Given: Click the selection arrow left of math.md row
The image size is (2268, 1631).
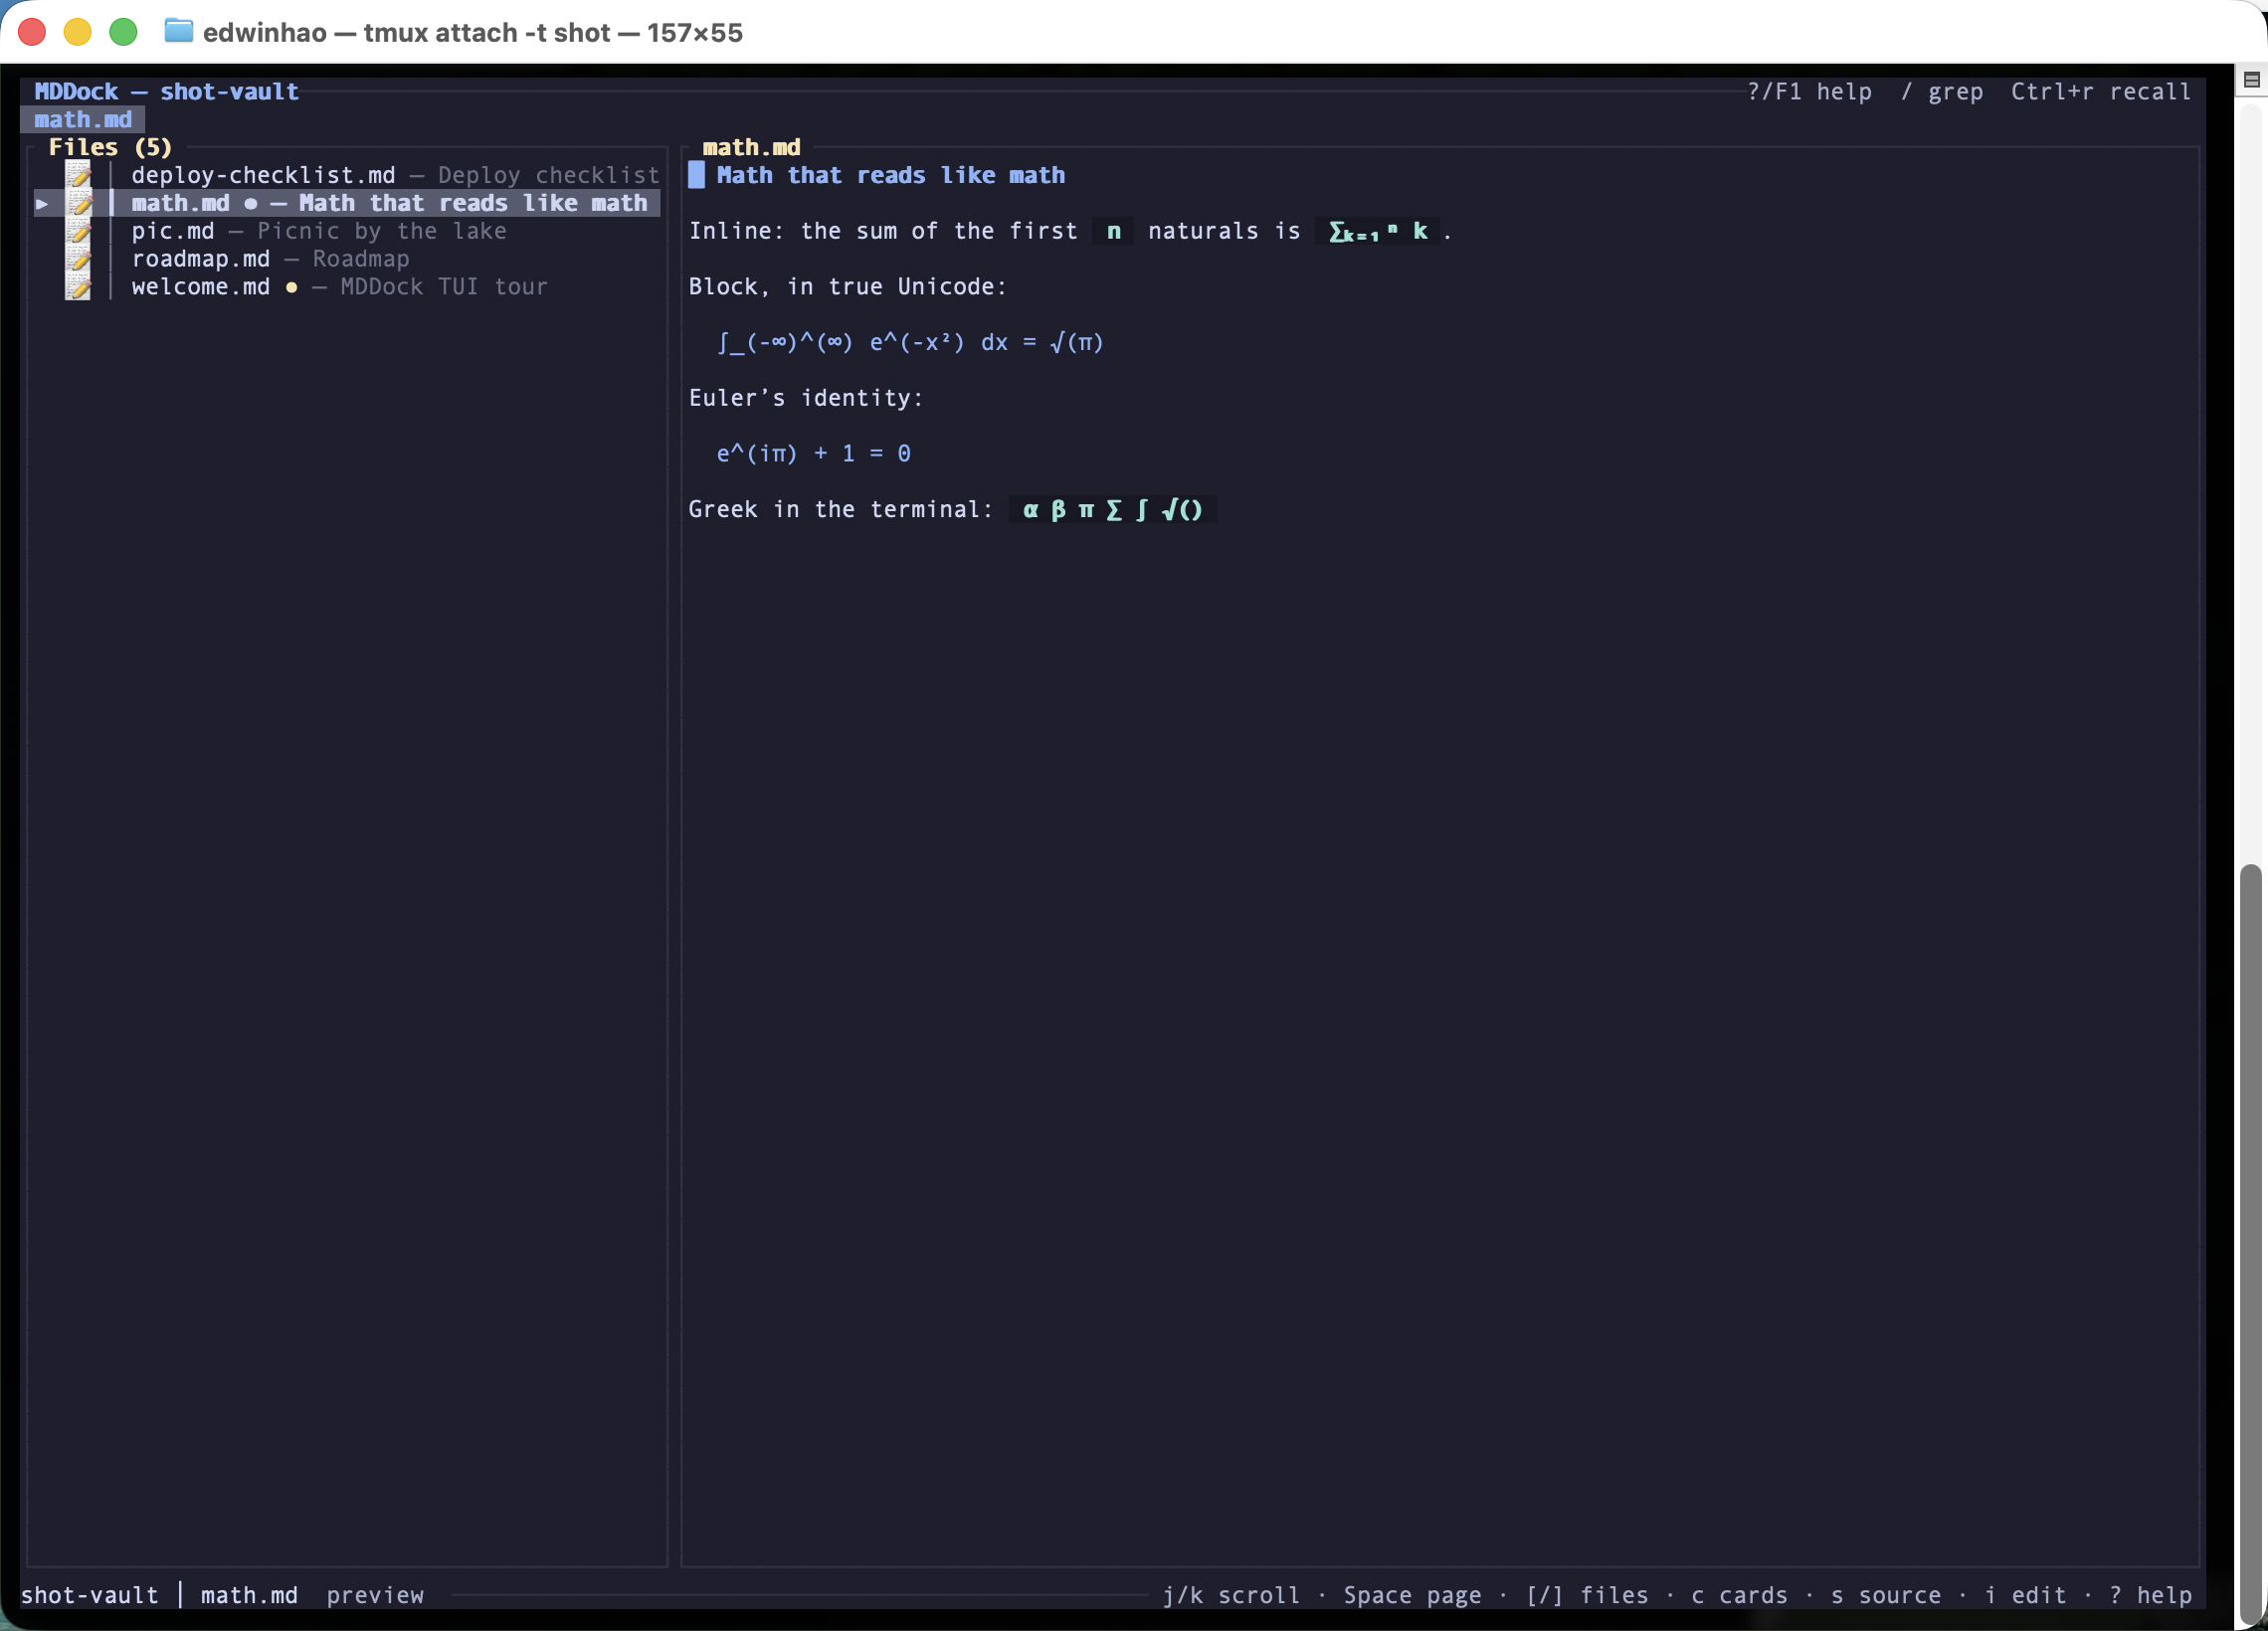Looking at the screenshot, I should click(x=42, y=204).
